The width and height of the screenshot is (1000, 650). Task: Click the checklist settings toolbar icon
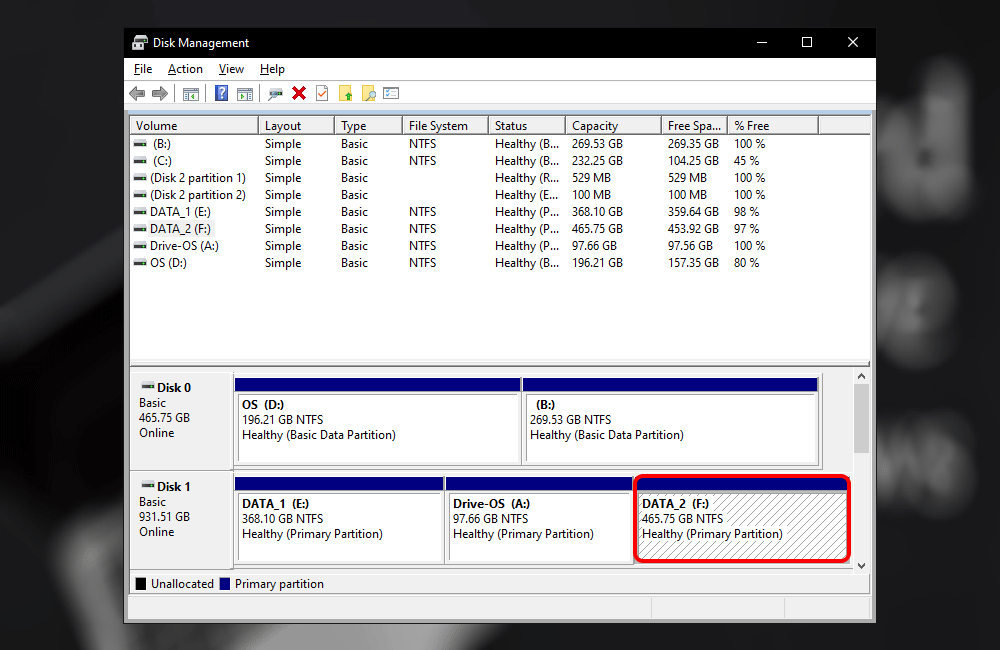tap(391, 94)
